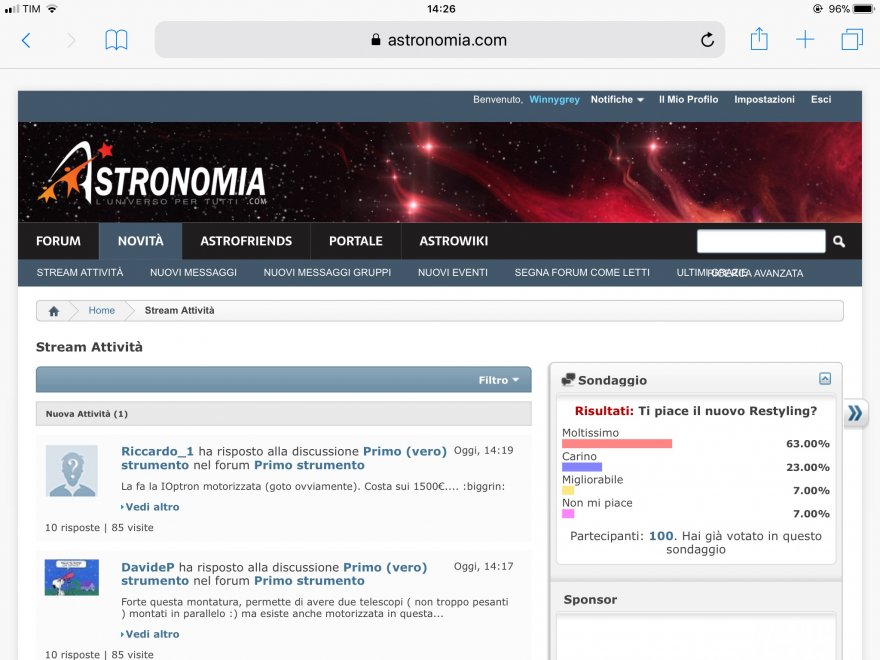Reload the page with refresh icon

click(x=707, y=40)
